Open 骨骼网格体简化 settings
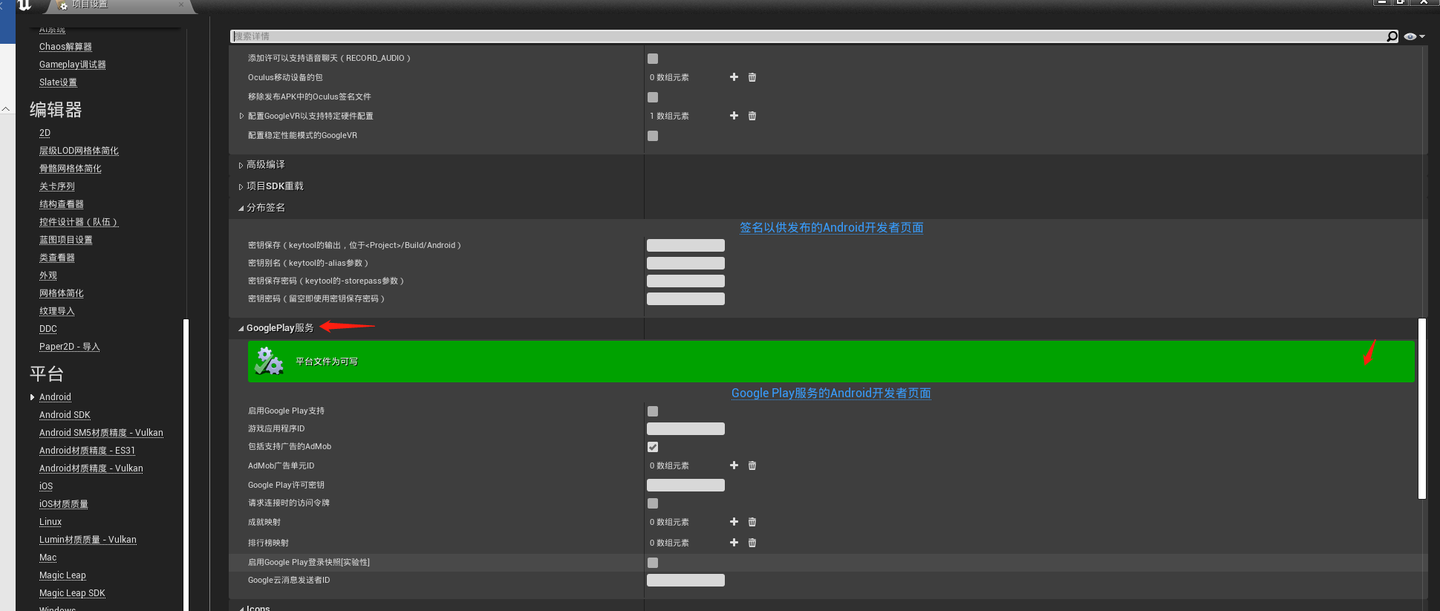The image size is (1440, 611). tap(70, 169)
